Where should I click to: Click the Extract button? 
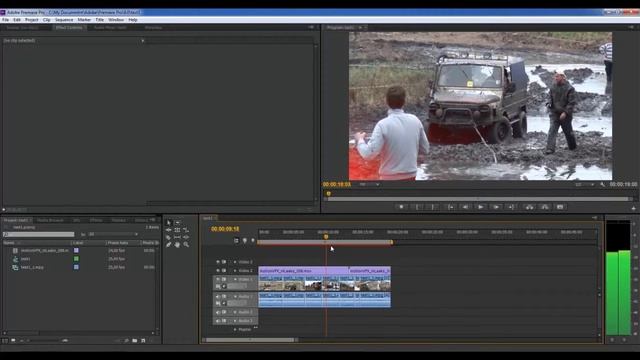click(545, 207)
